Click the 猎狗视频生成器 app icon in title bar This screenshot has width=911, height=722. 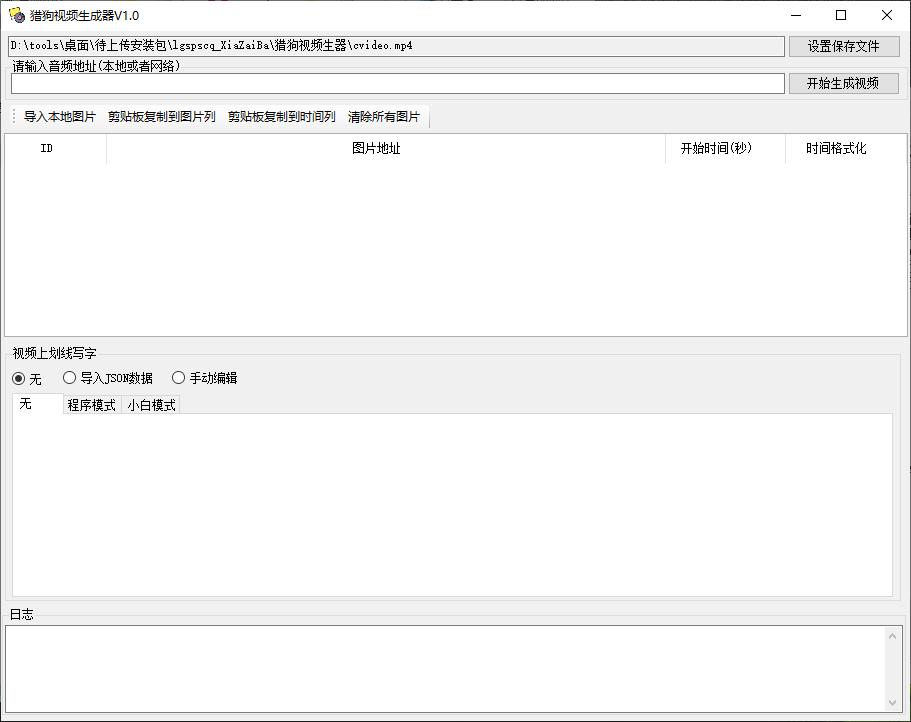(17, 15)
